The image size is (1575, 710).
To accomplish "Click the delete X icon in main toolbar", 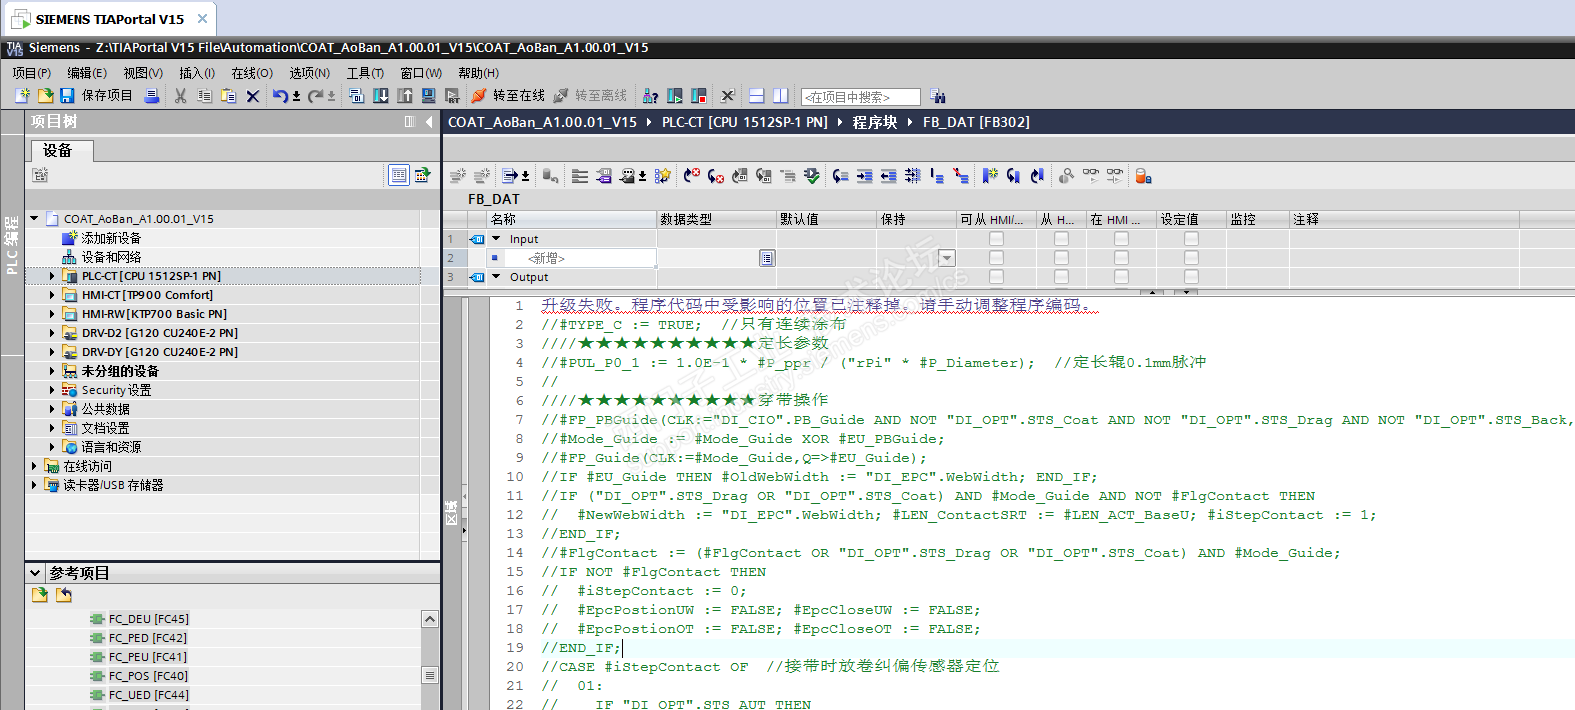I will pos(252,96).
